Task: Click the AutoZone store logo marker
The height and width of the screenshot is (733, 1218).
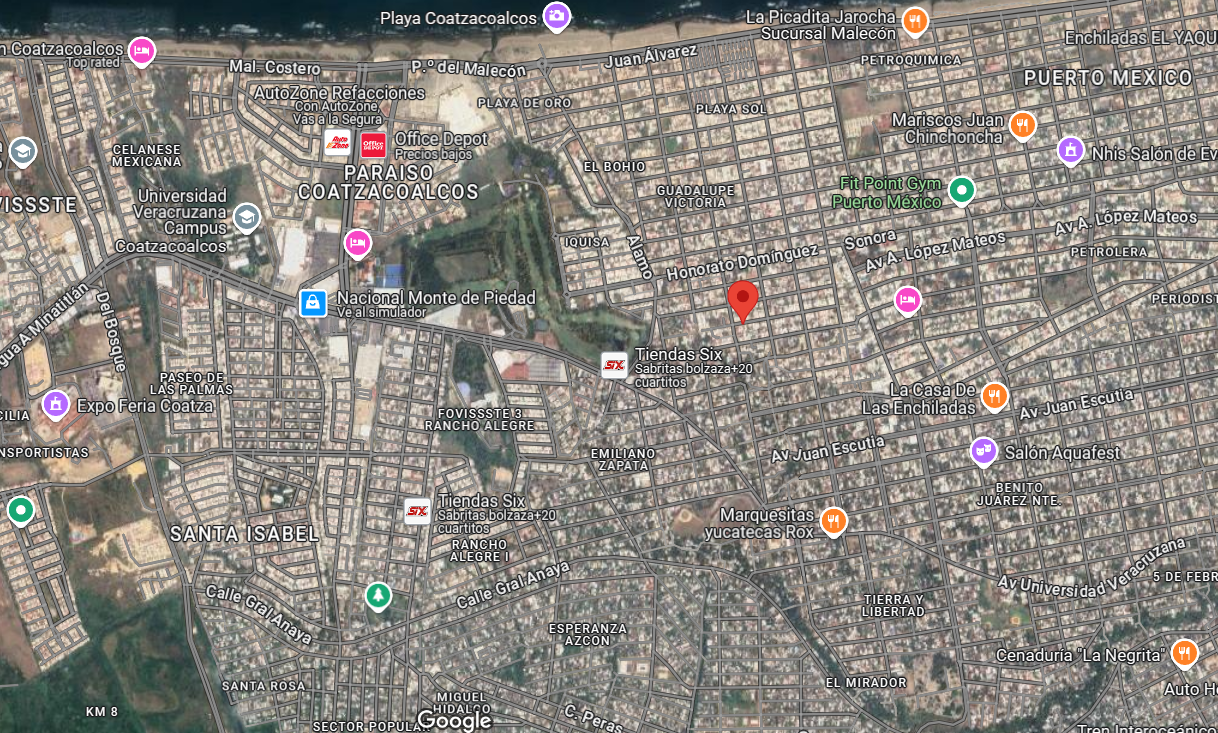Action: coord(338,145)
